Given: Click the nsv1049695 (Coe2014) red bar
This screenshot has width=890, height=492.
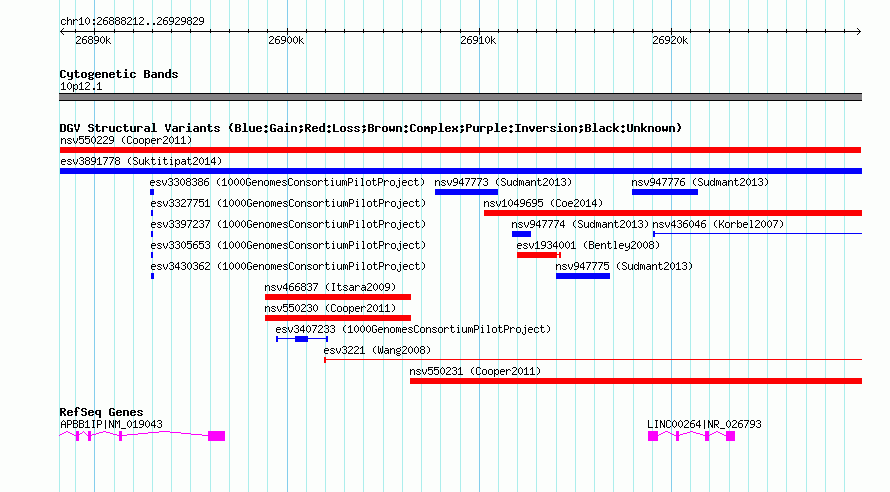Looking at the screenshot, I should click(x=673, y=213).
